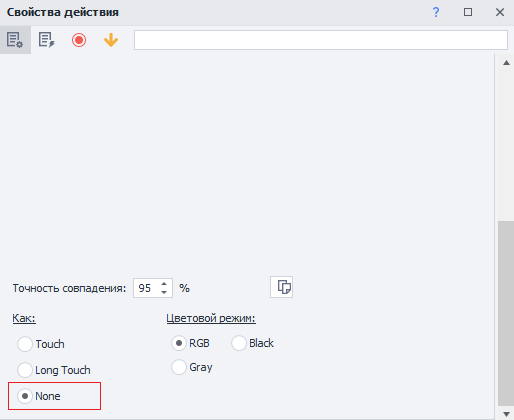Close the action properties panel
The width and height of the screenshot is (514, 420).
point(500,12)
